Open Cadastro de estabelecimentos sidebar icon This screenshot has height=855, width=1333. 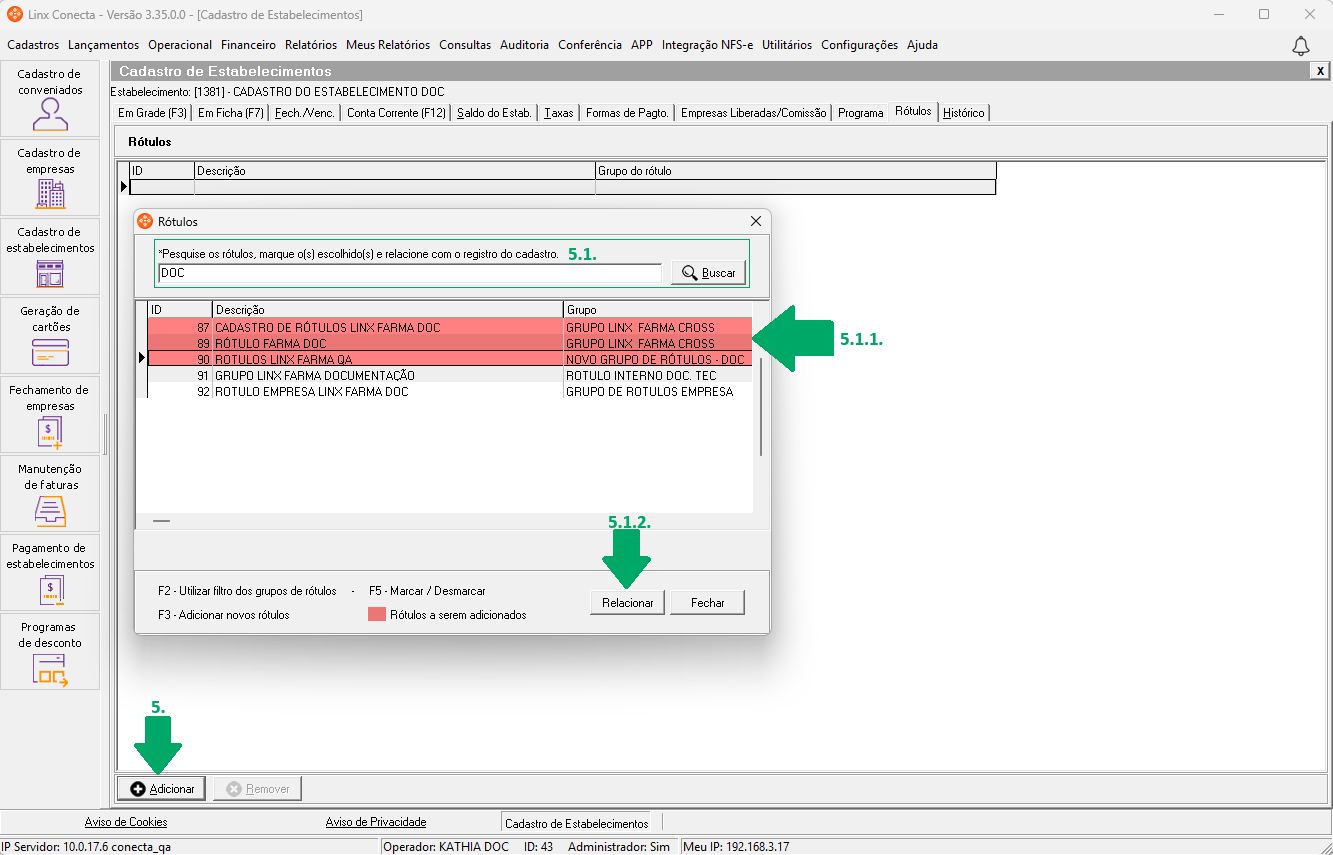point(50,257)
